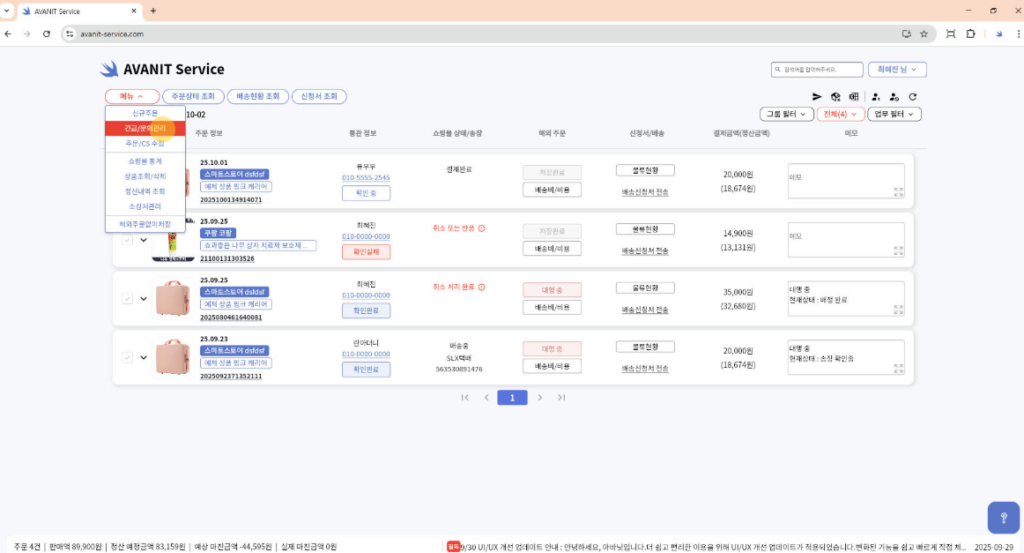Click the blue help button at bottom right
This screenshot has height=553, width=1024.
(1003, 517)
